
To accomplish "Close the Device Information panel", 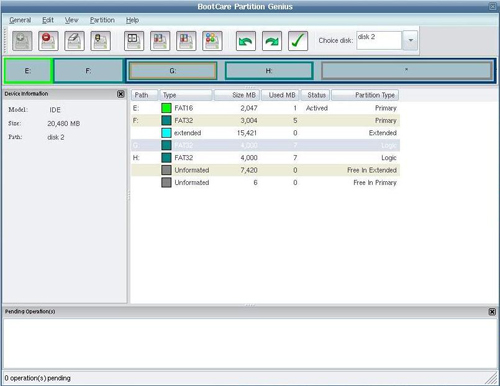I will point(121,94).
